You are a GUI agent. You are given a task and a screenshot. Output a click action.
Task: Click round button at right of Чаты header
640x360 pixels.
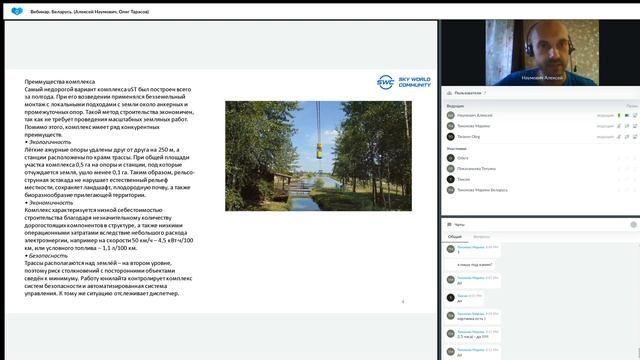pos(633,224)
